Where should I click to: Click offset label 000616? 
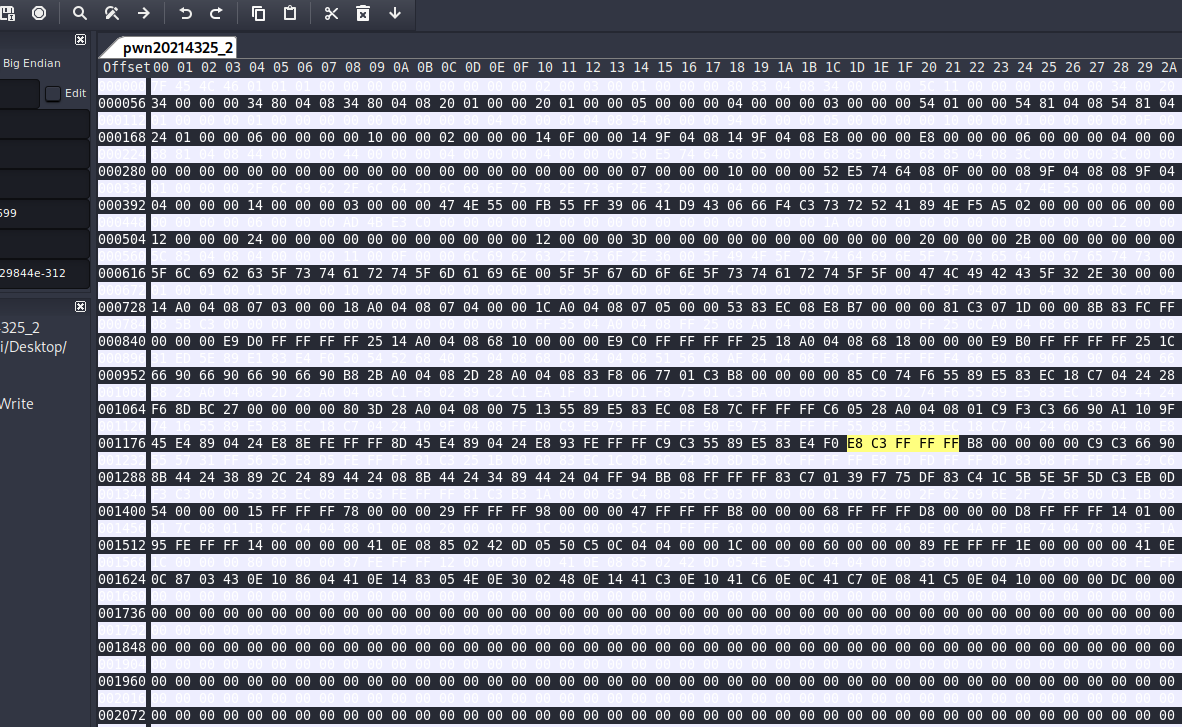tap(121, 273)
